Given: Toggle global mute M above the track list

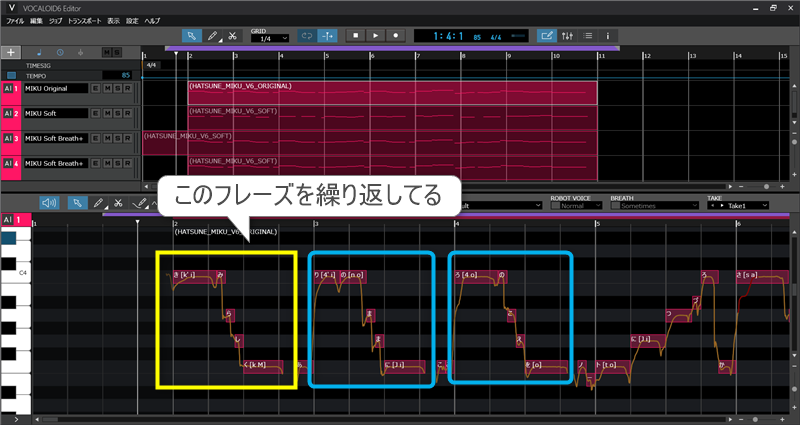Looking at the screenshot, I should click(x=107, y=53).
